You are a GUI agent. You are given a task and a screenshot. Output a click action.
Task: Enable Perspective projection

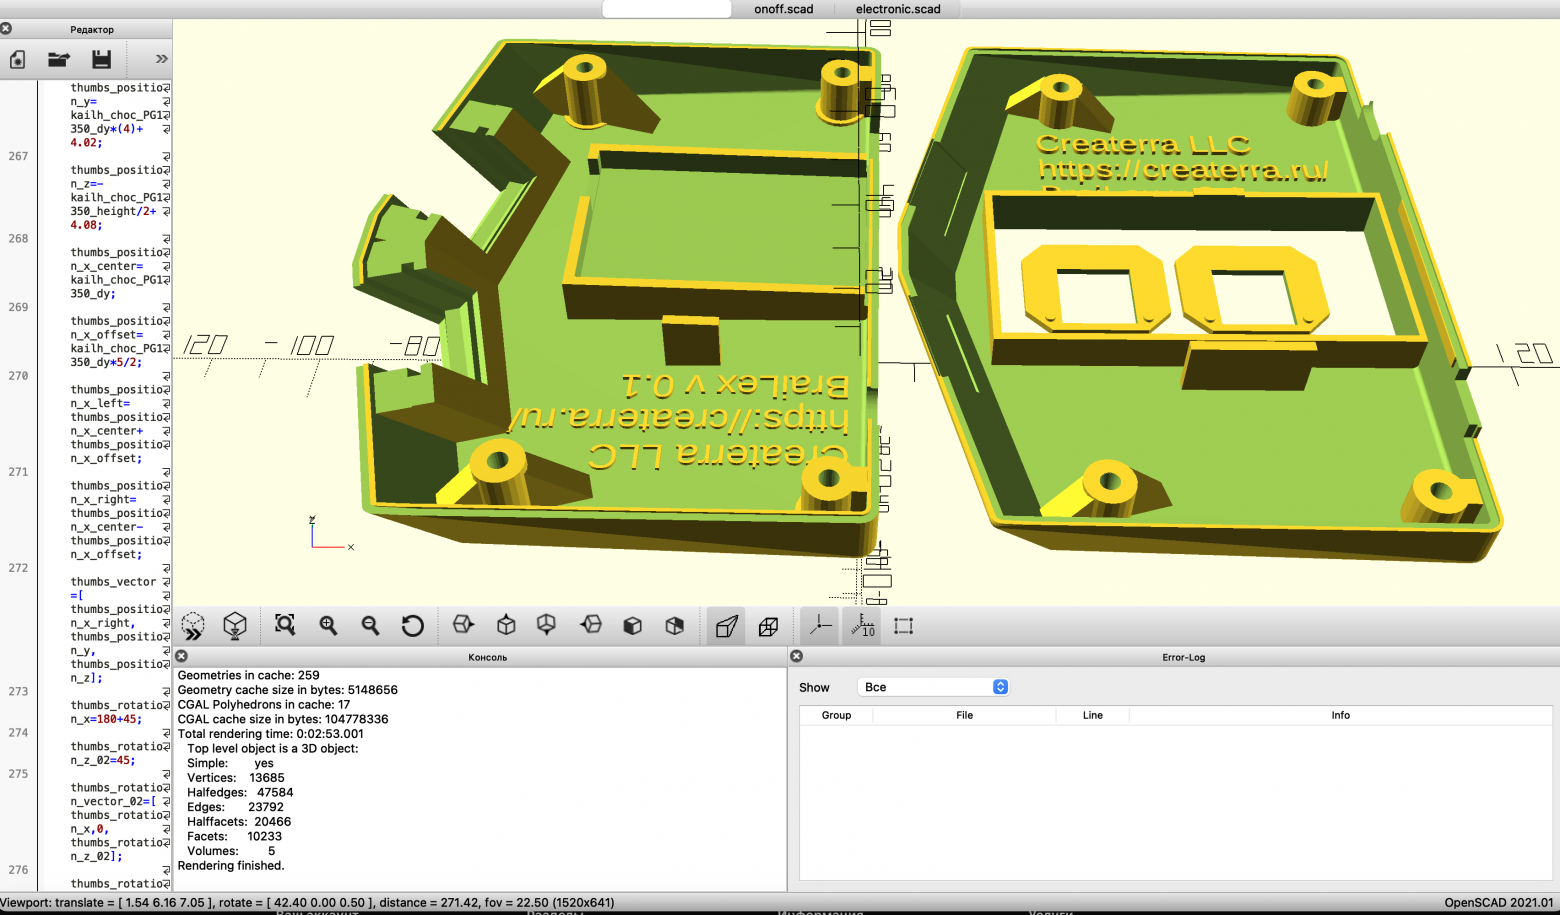click(726, 626)
